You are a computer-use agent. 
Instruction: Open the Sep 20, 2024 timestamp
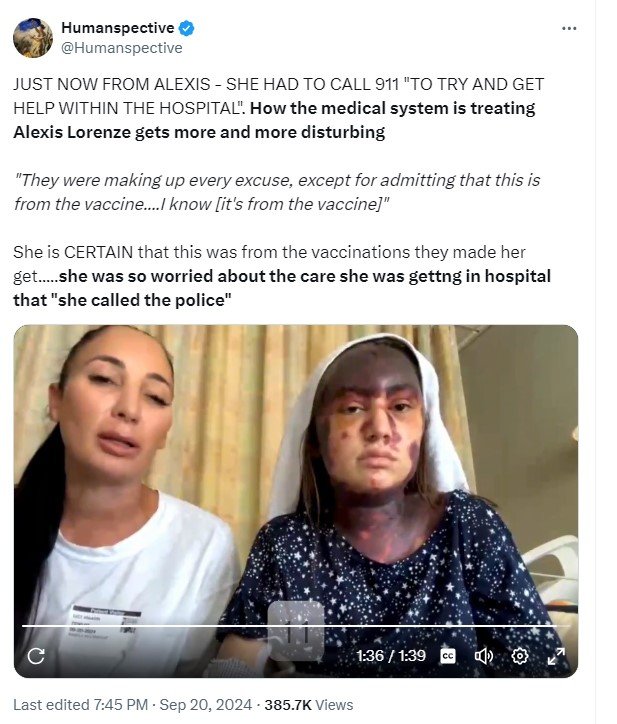pyautogui.click(x=206, y=705)
